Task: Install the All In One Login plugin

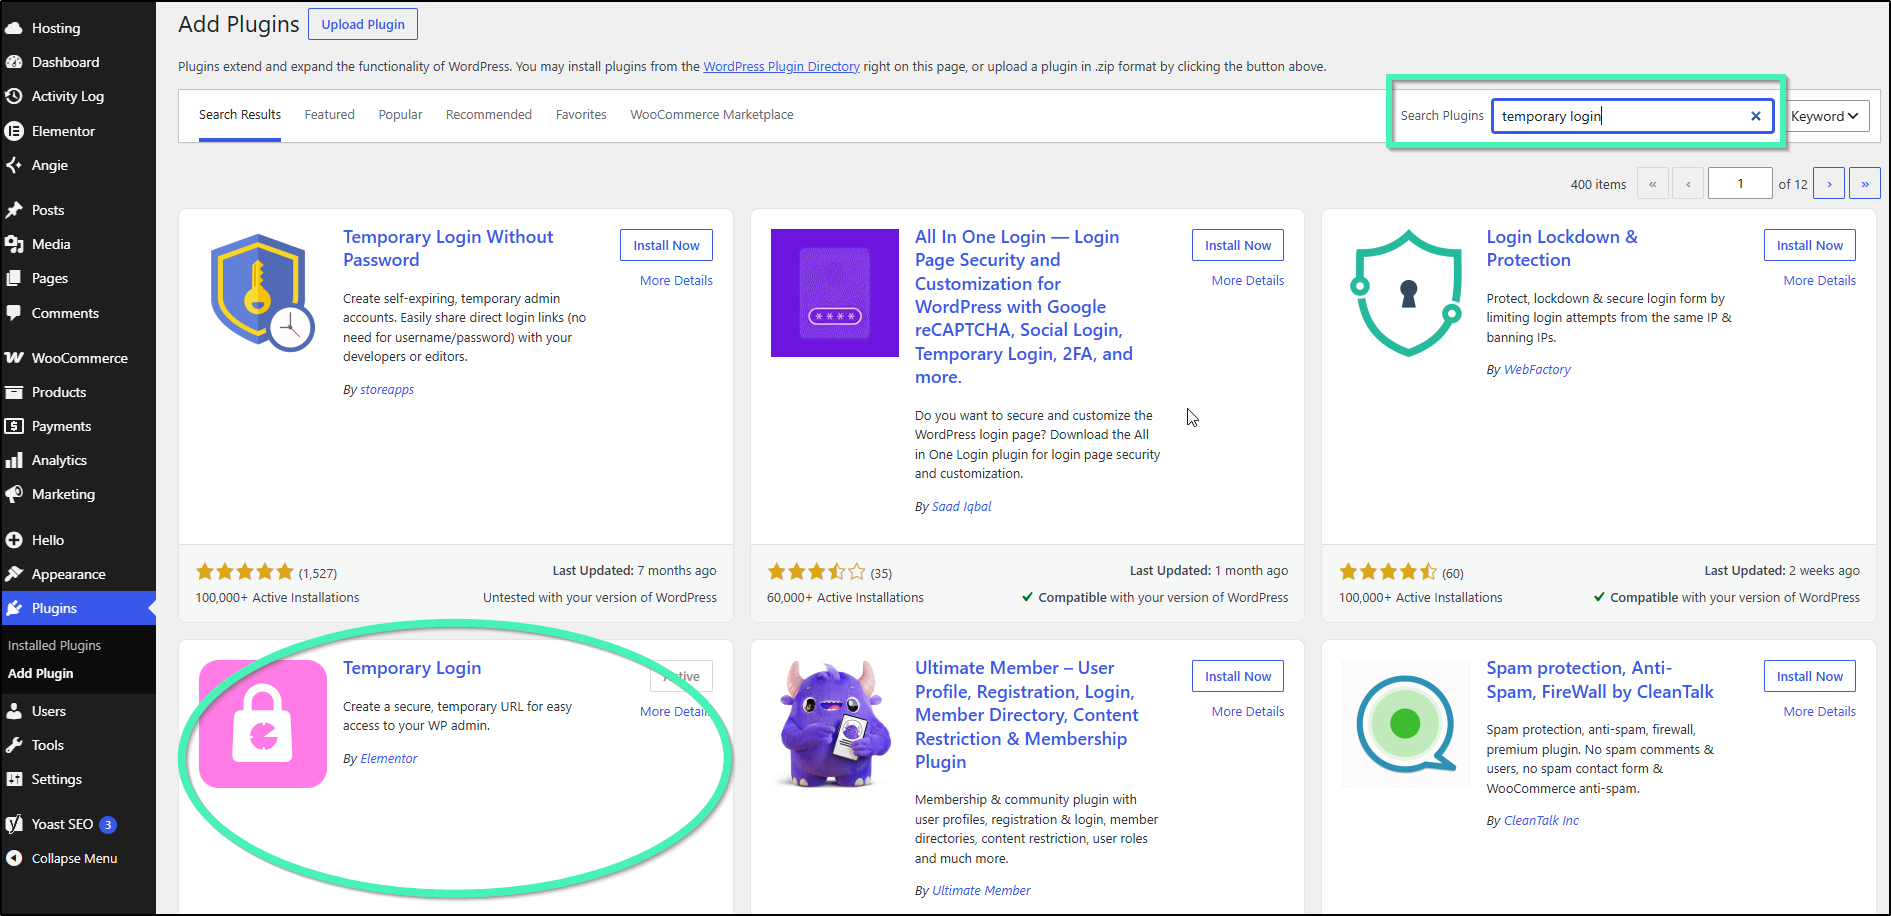Action: [1238, 245]
